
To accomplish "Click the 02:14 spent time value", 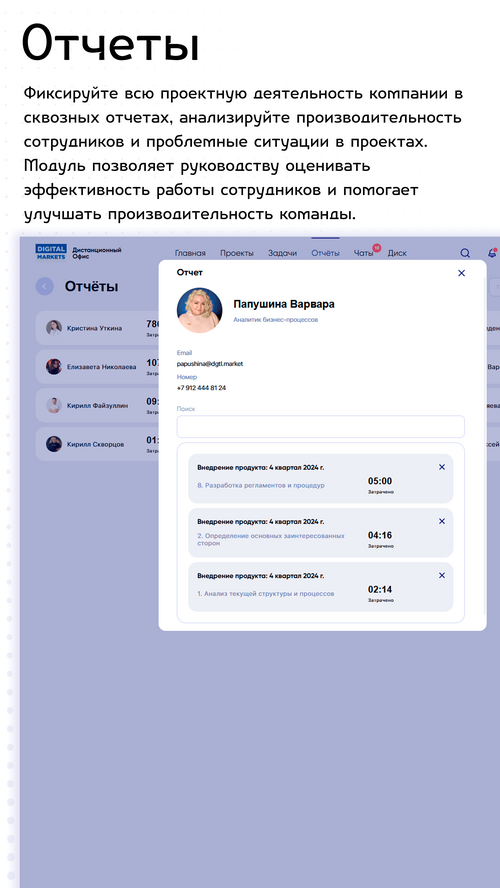I will click(380, 589).
